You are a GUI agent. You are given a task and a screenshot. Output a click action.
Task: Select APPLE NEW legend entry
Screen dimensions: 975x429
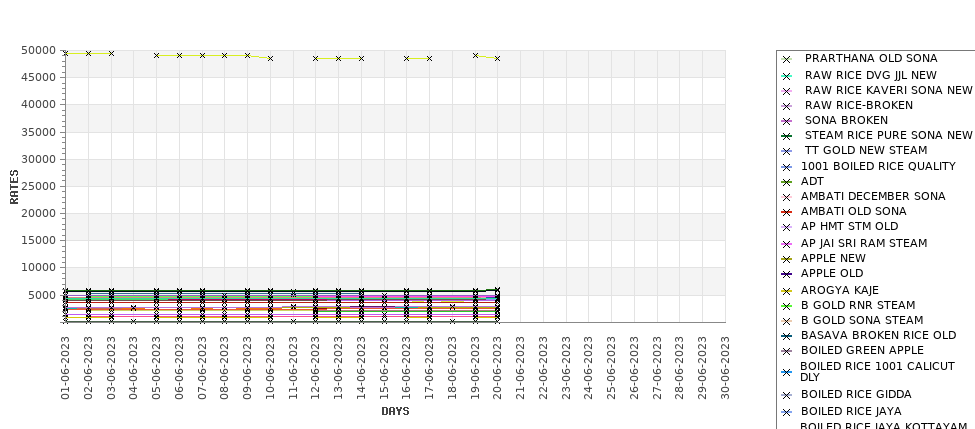[833, 258]
